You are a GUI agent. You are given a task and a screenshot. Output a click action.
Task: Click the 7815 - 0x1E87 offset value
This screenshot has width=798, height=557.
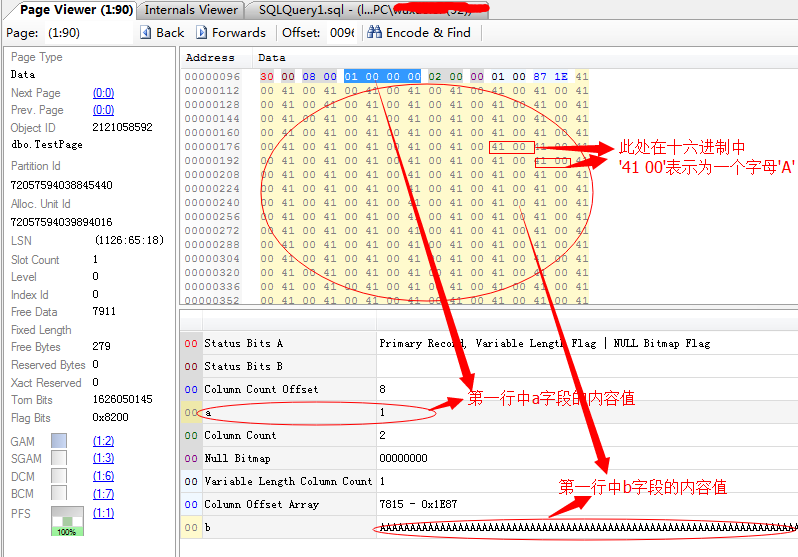[x=418, y=504]
